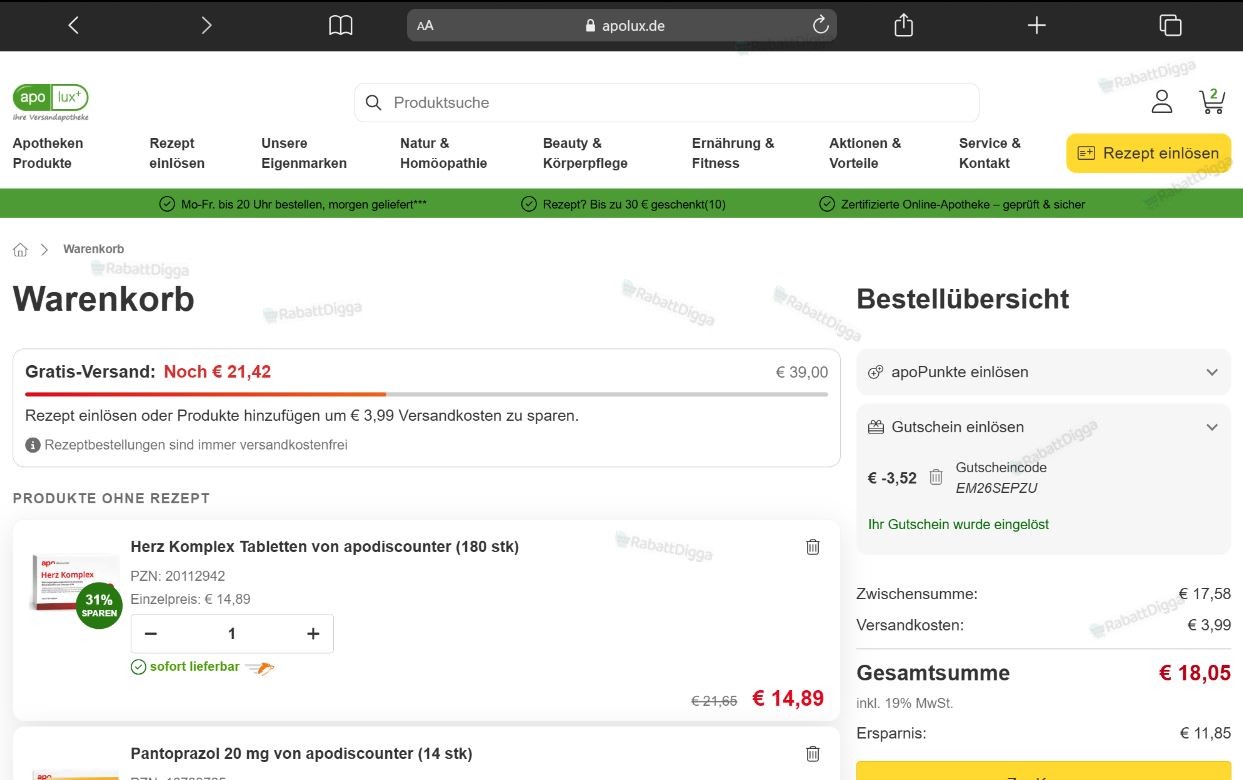Image resolution: width=1243 pixels, height=780 pixels.
Task: Open Service & Kontakt menu
Action: [x=990, y=153]
